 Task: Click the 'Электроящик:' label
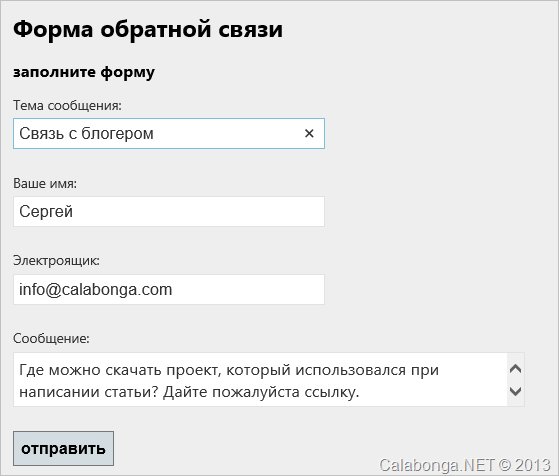pos(56,261)
